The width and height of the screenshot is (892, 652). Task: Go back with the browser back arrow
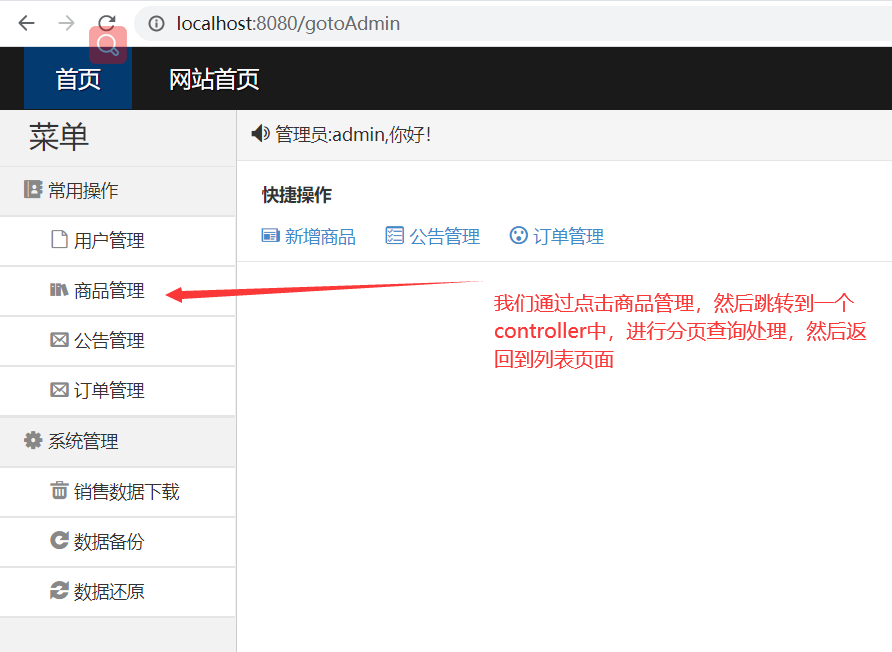click(x=26, y=23)
